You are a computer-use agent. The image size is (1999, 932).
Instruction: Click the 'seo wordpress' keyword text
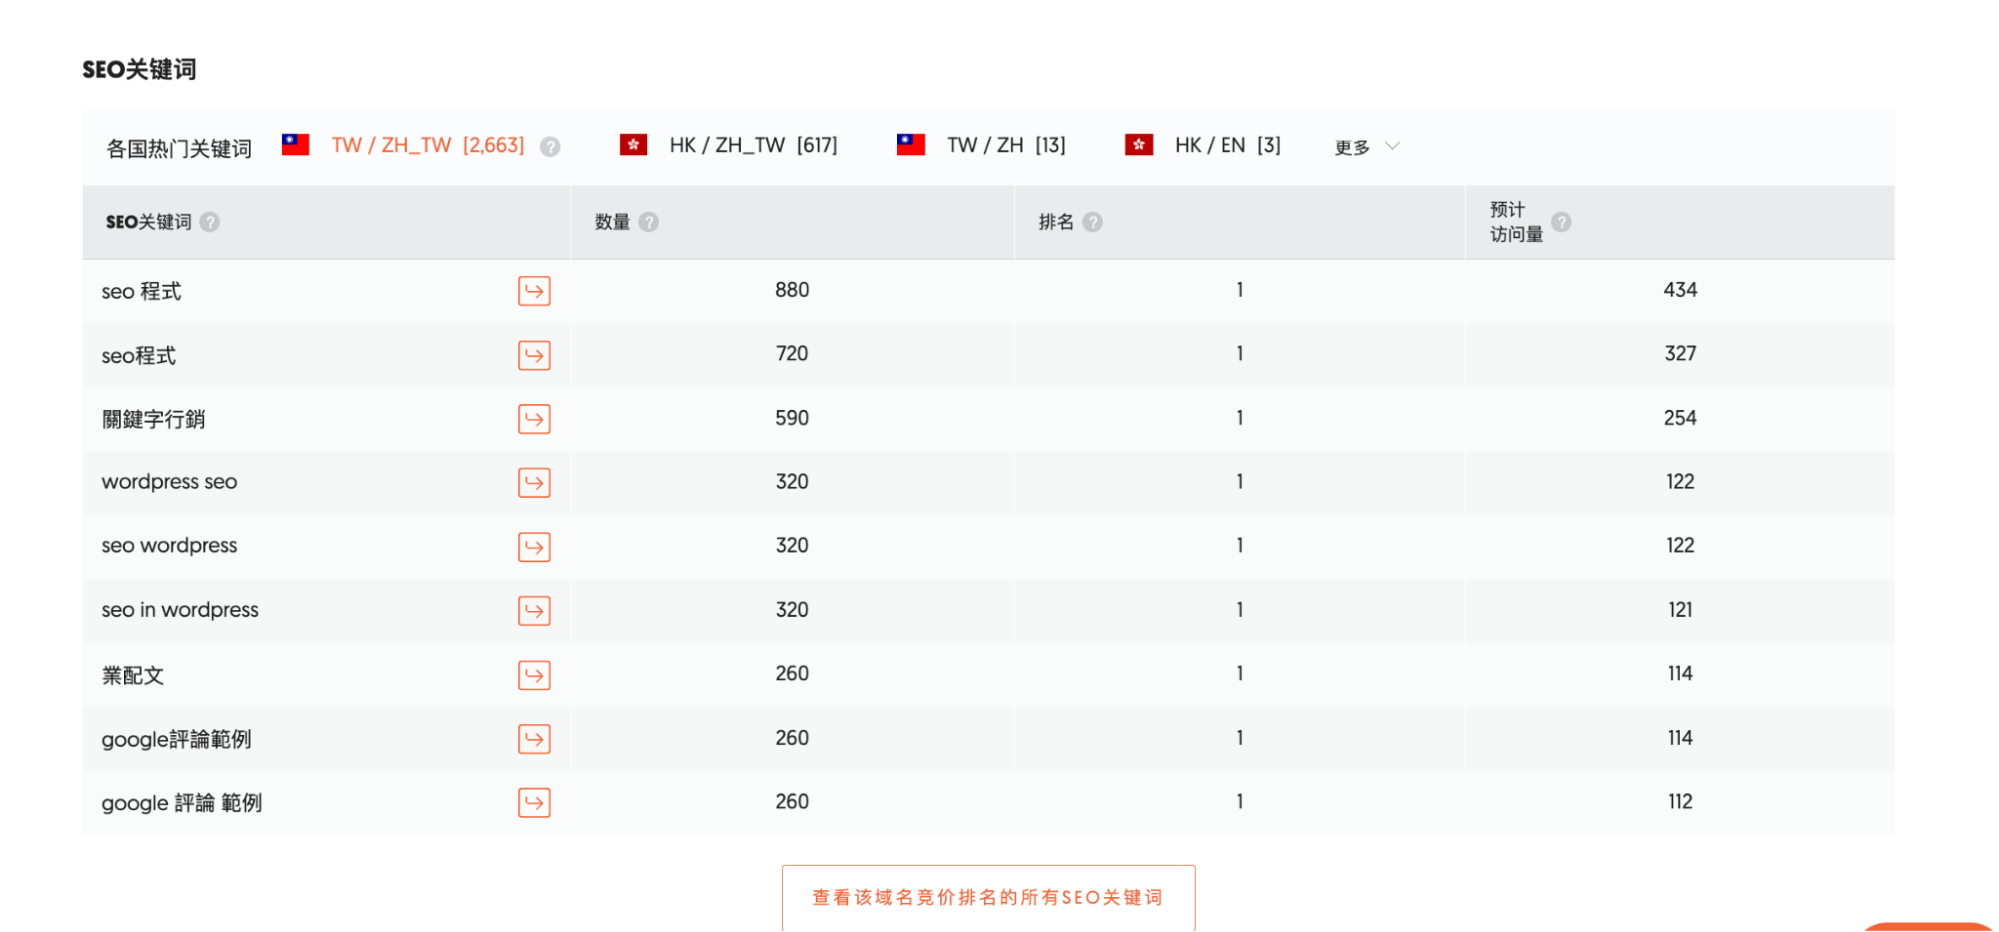(x=169, y=546)
